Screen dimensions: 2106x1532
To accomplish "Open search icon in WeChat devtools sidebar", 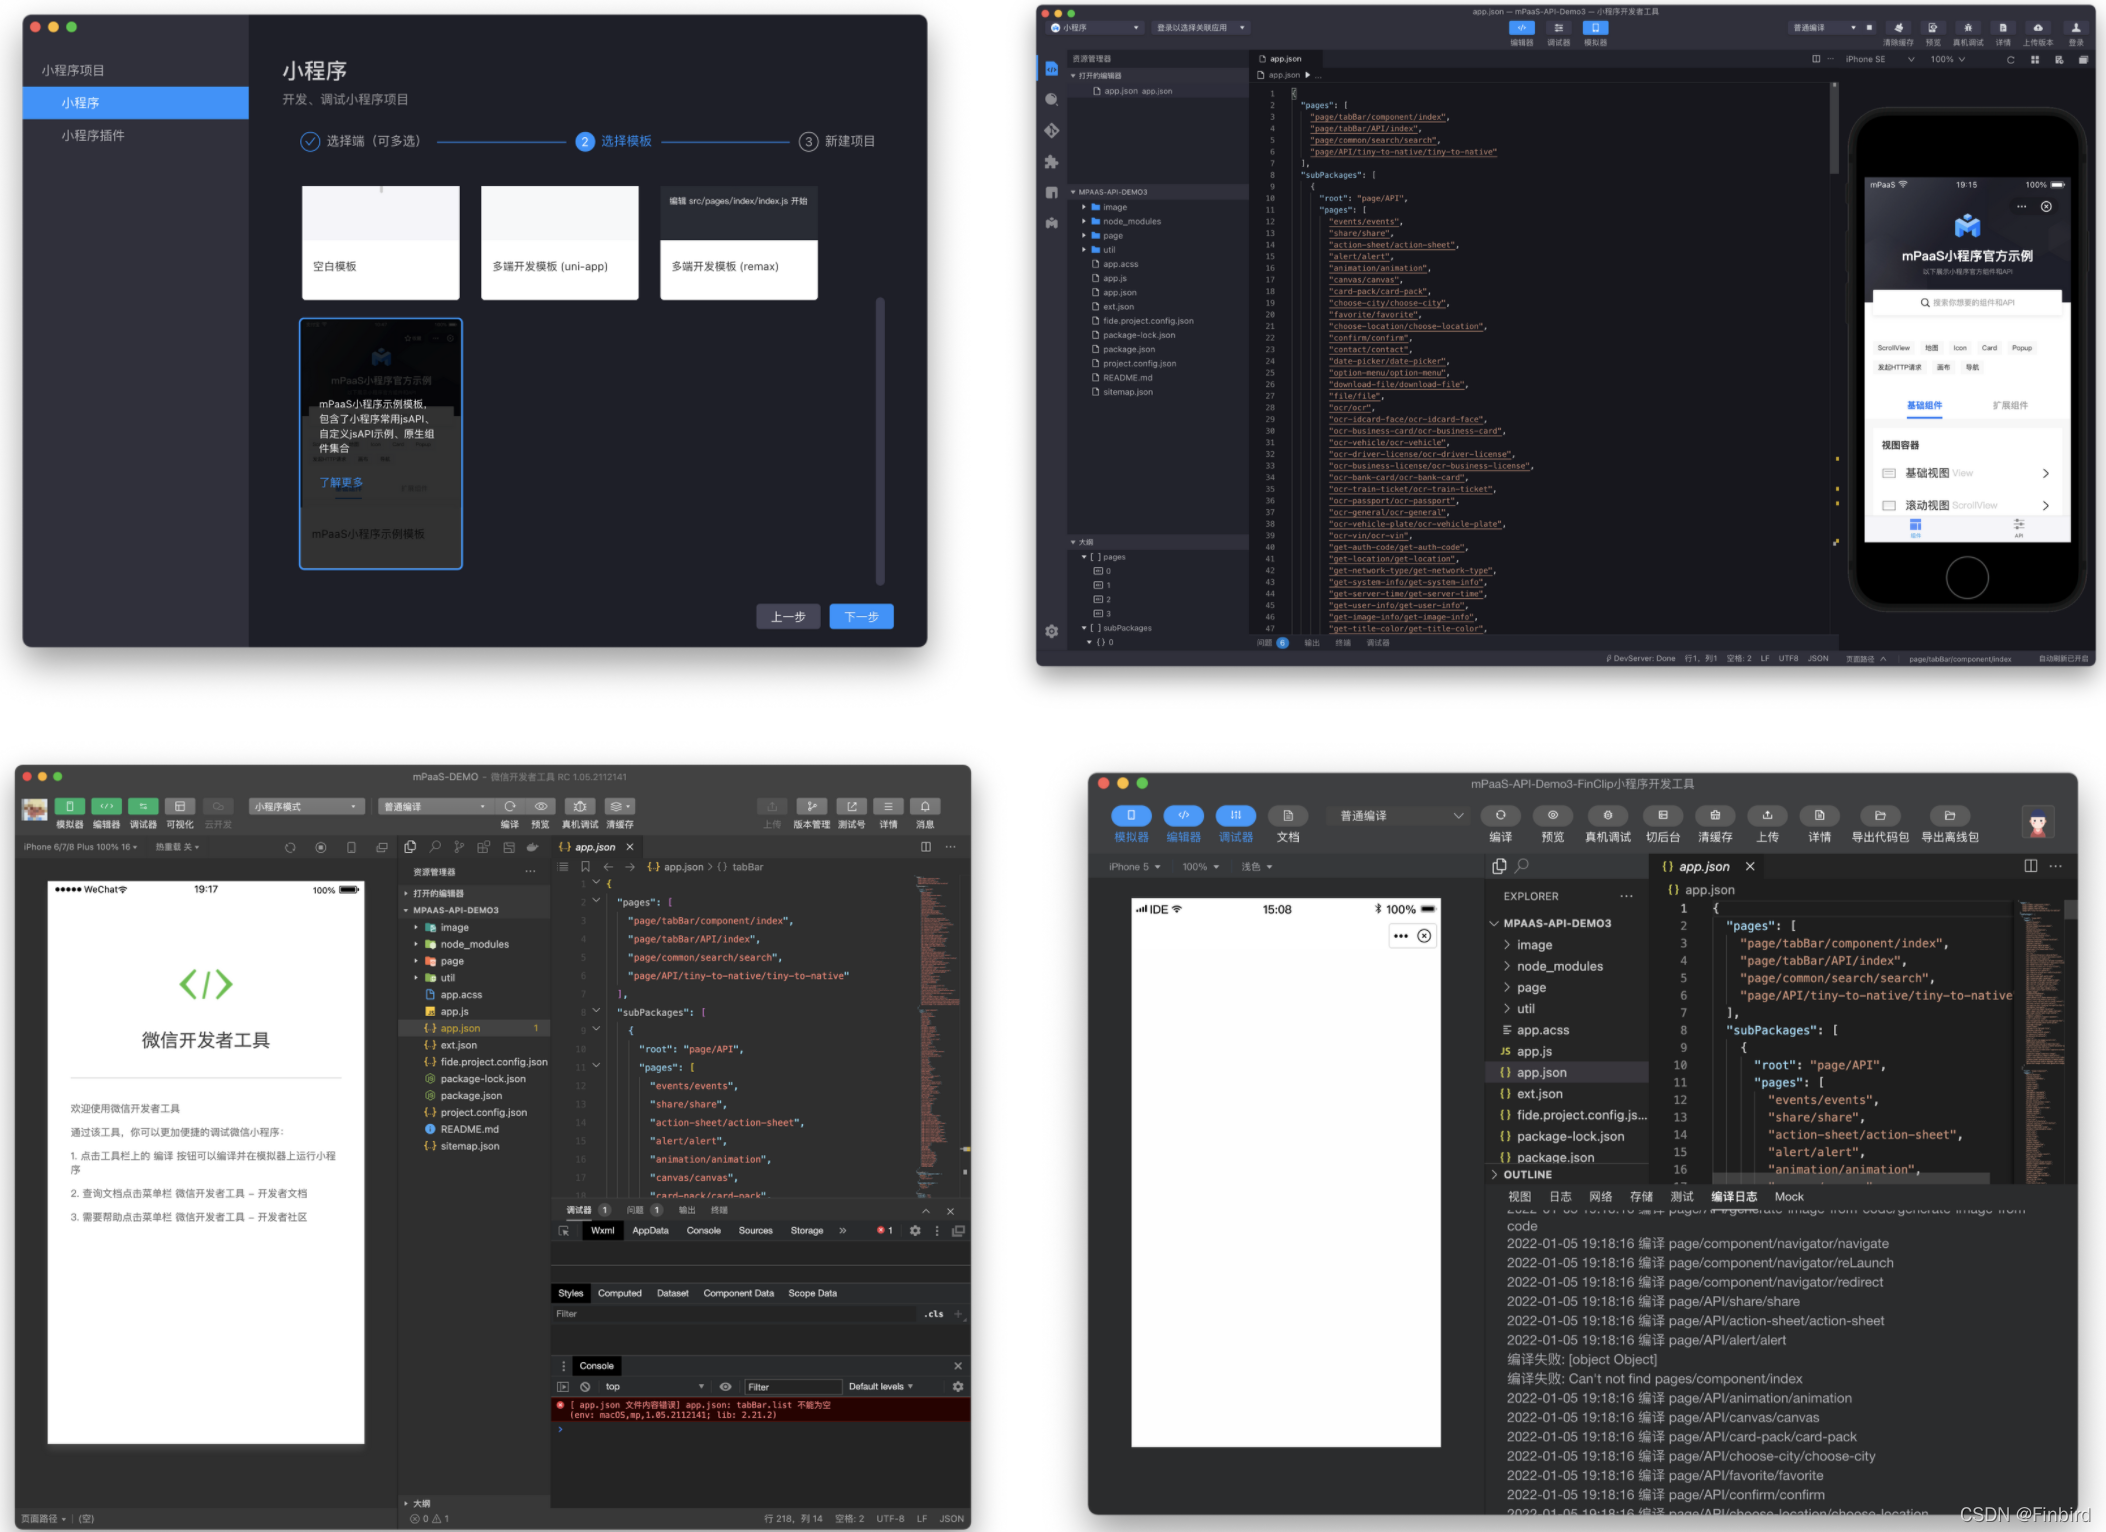I will pyautogui.click(x=435, y=847).
